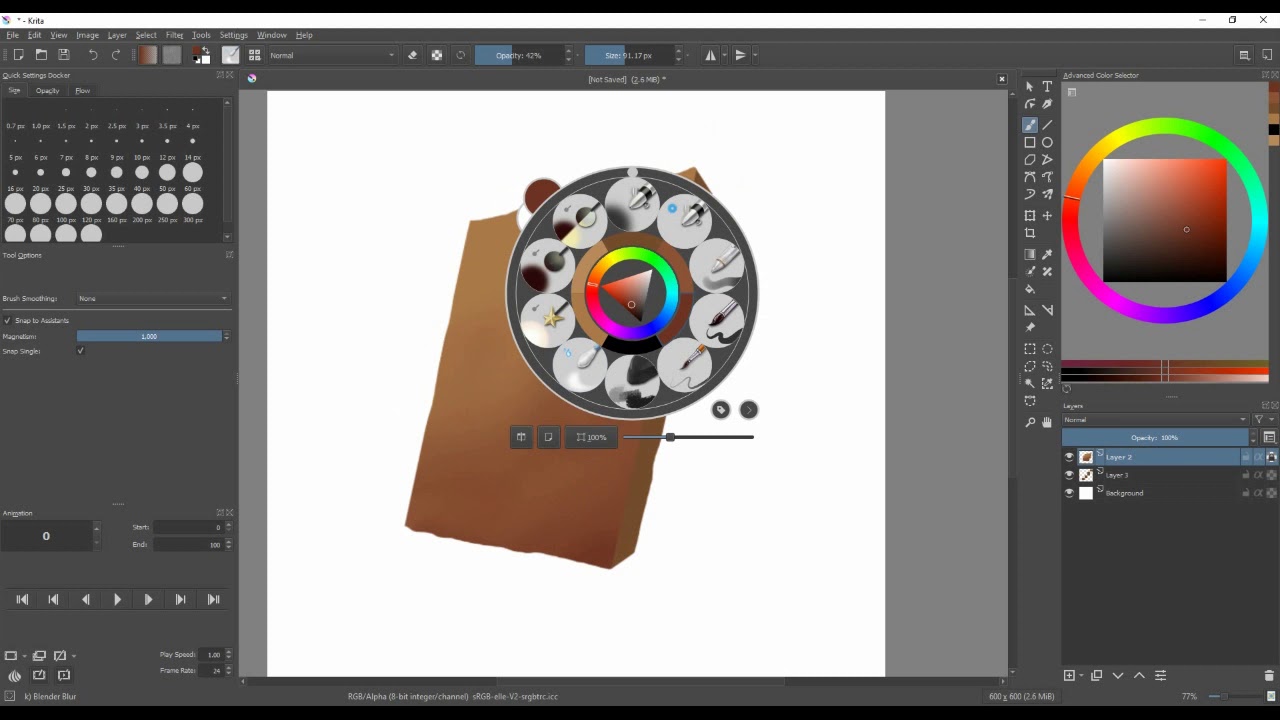Toggle eraser mode in toolbar
The width and height of the screenshot is (1280, 720).
coord(412,55)
